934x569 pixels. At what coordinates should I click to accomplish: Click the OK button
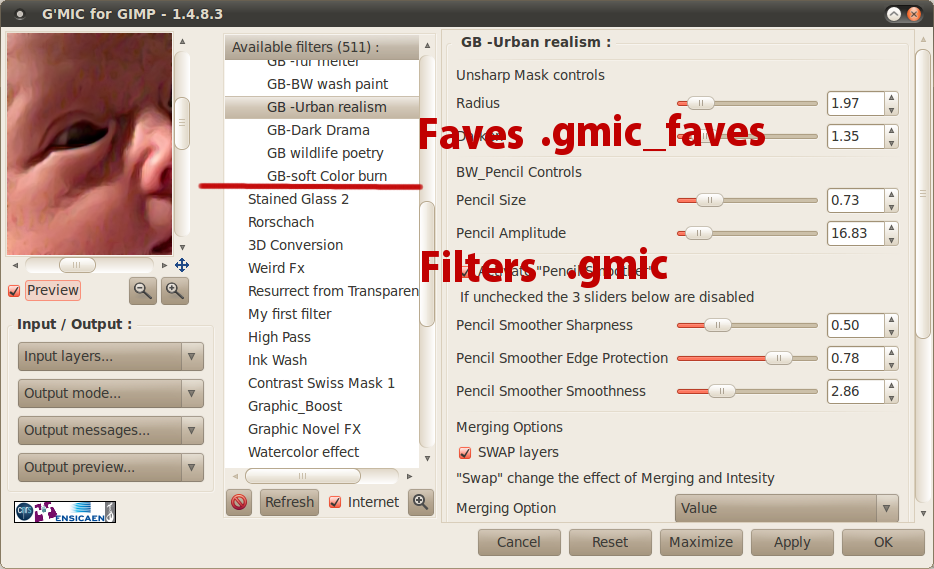[883, 542]
